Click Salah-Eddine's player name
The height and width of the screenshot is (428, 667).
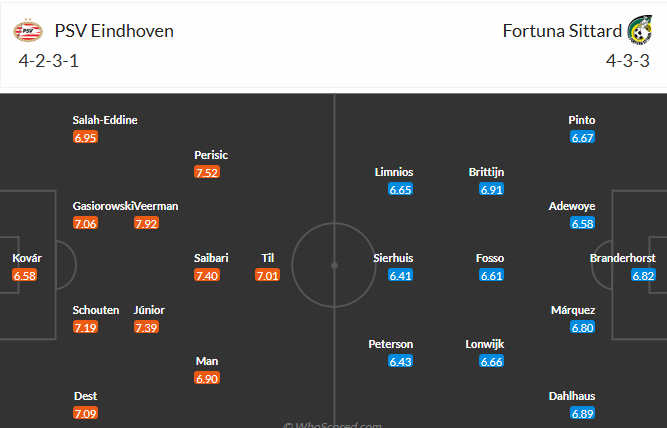105,120
